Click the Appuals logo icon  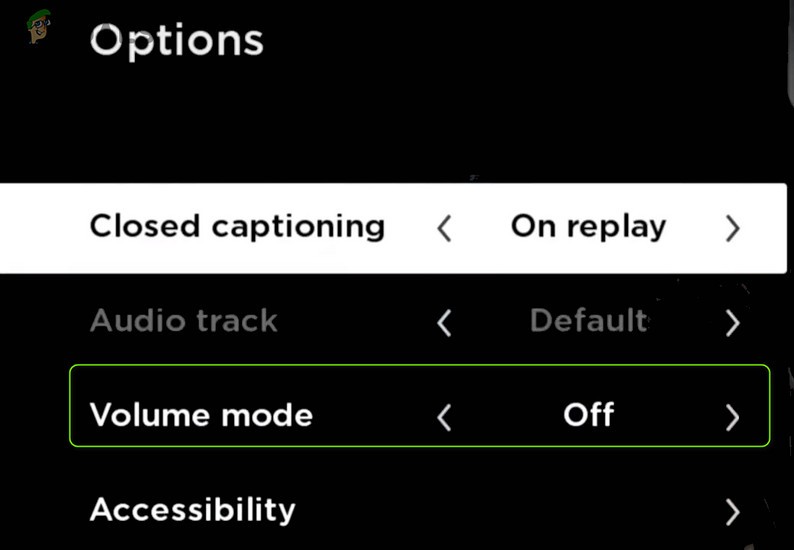click(x=38, y=27)
